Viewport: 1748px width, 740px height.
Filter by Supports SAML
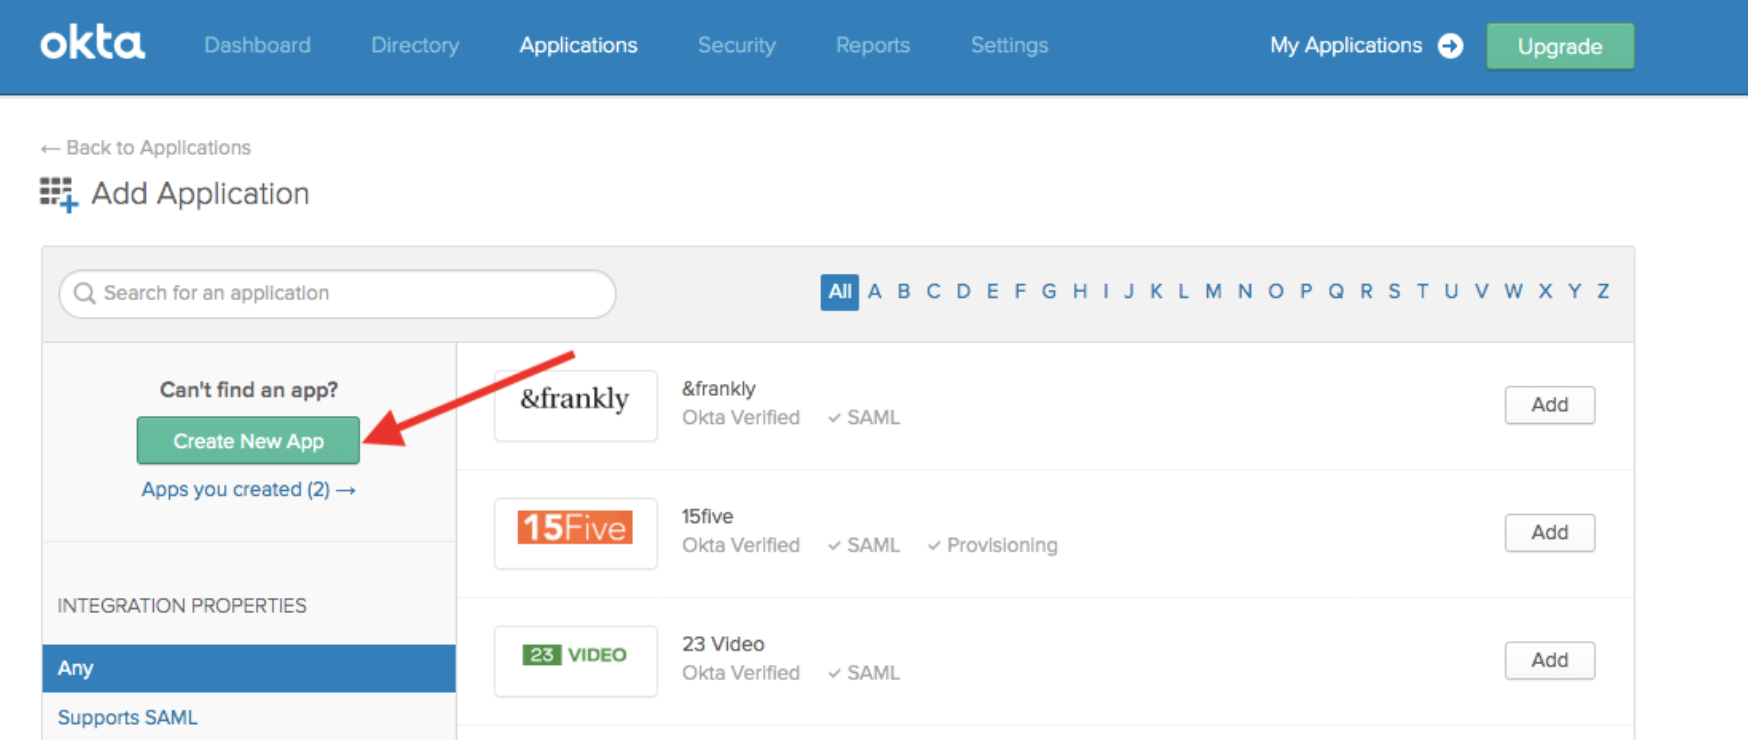[128, 717]
